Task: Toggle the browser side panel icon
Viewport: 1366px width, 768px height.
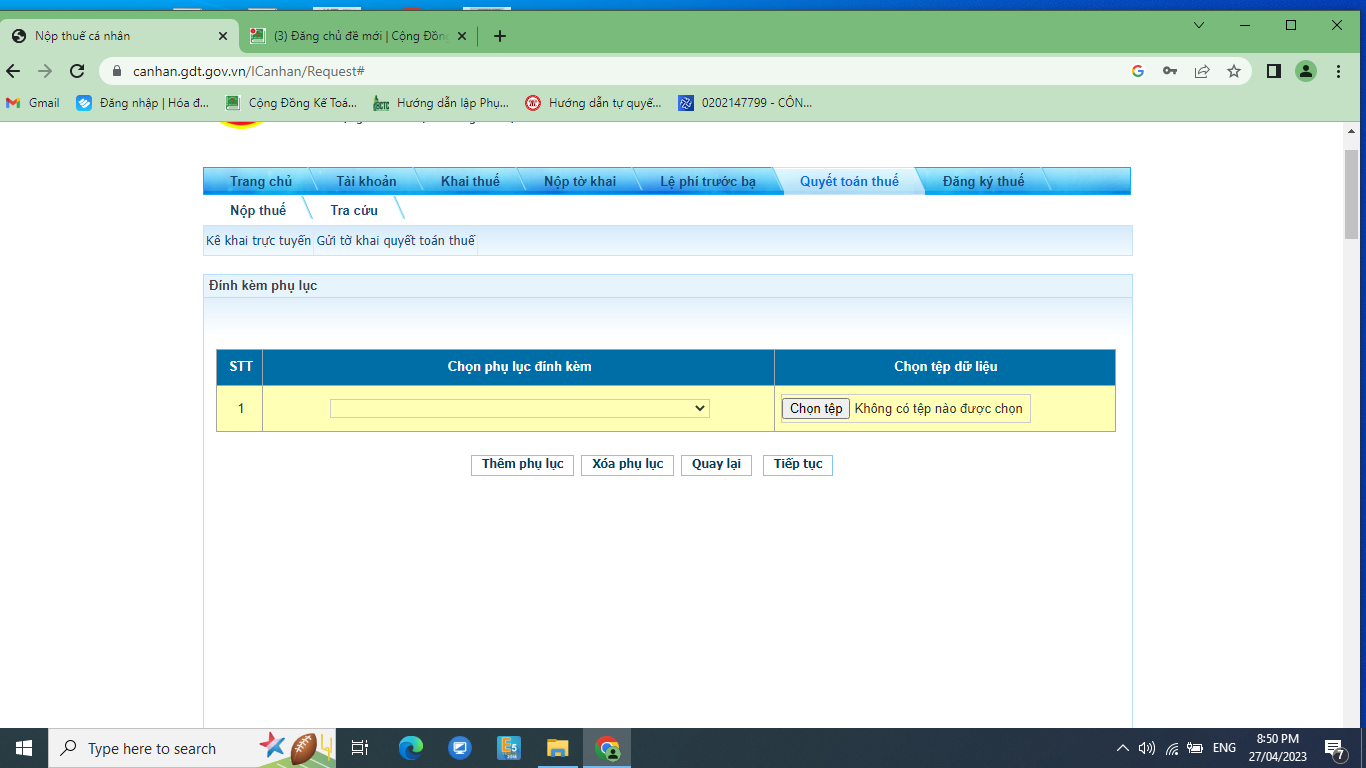Action: pyautogui.click(x=1274, y=71)
